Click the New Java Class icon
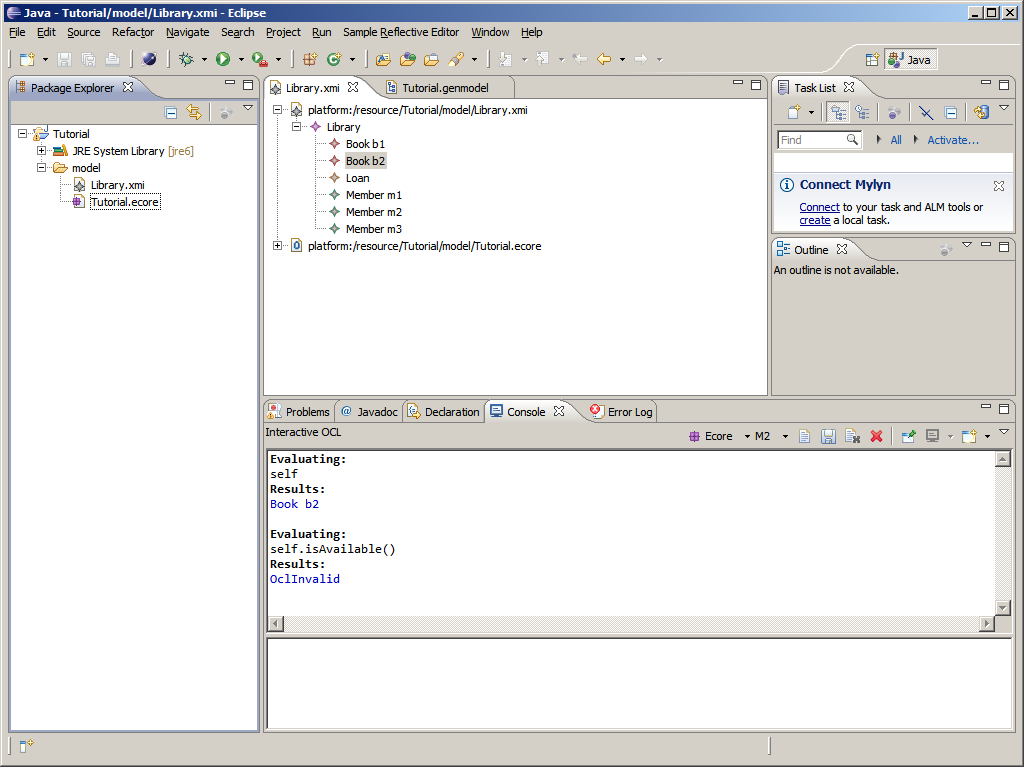Screen dimensions: 1024x767 [334, 59]
